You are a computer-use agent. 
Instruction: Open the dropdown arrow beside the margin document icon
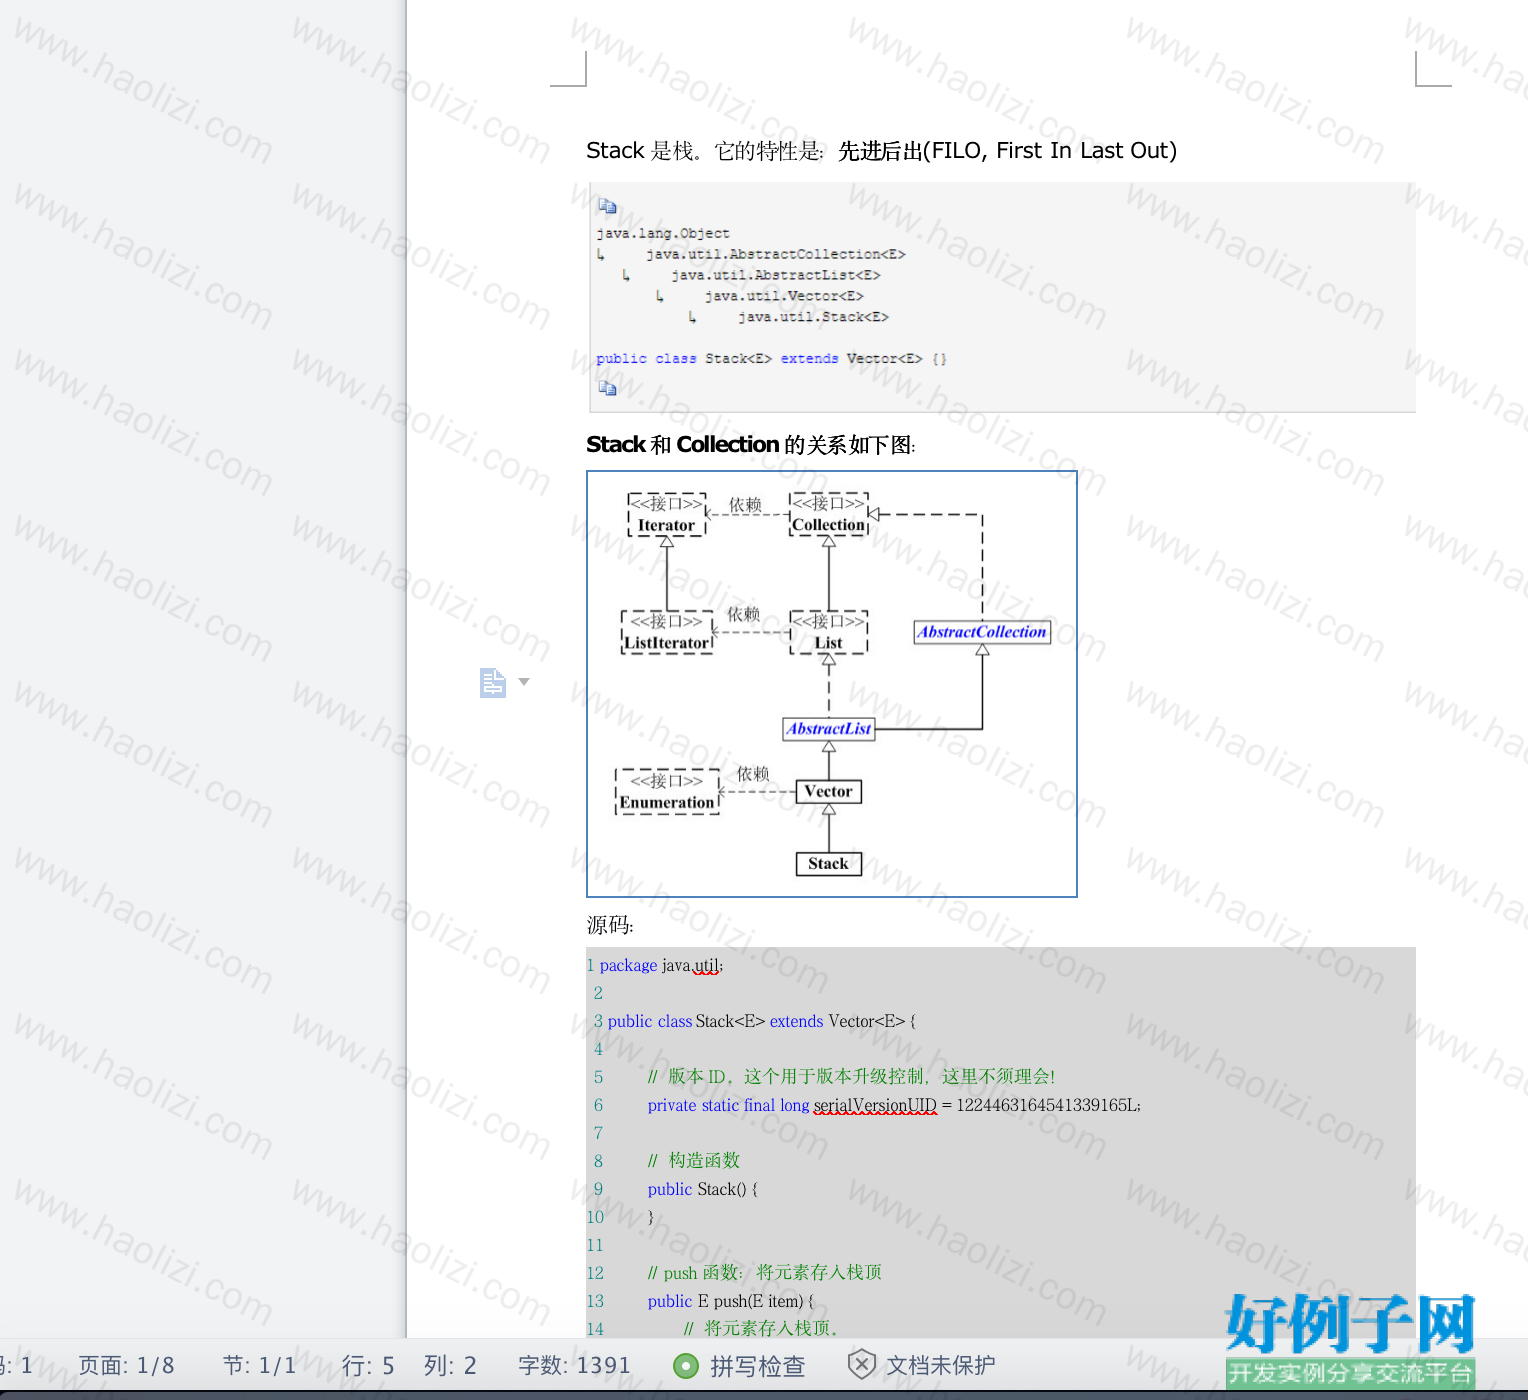pyautogui.click(x=524, y=682)
